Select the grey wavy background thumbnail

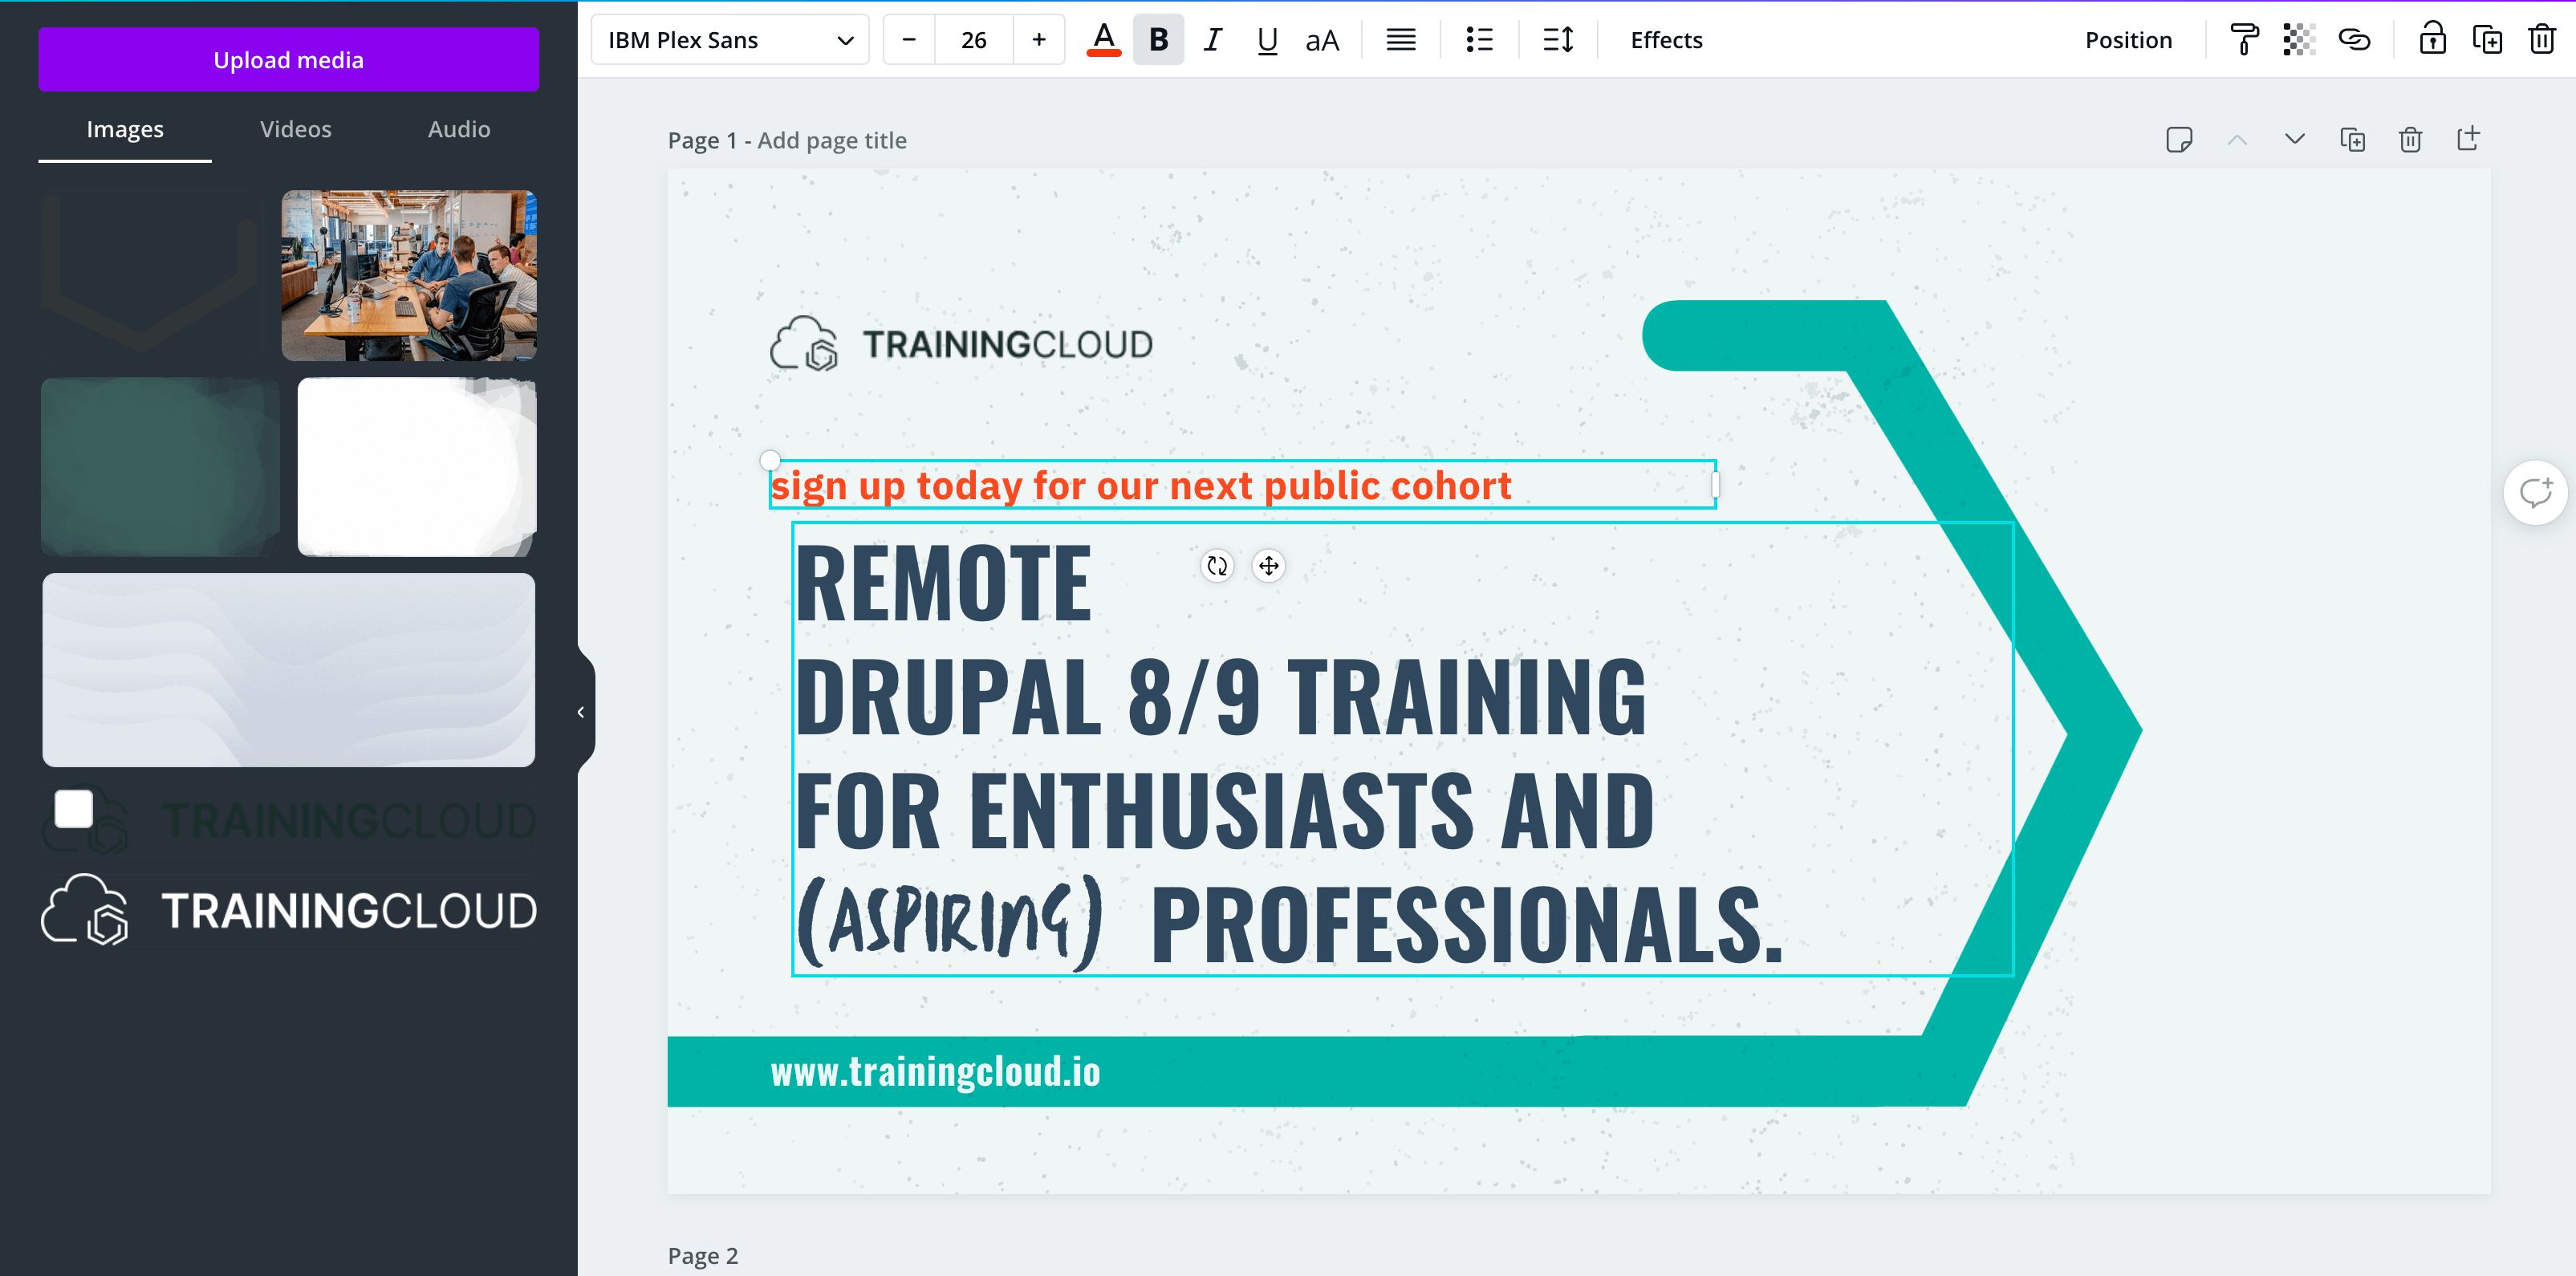pyautogui.click(x=288, y=670)
